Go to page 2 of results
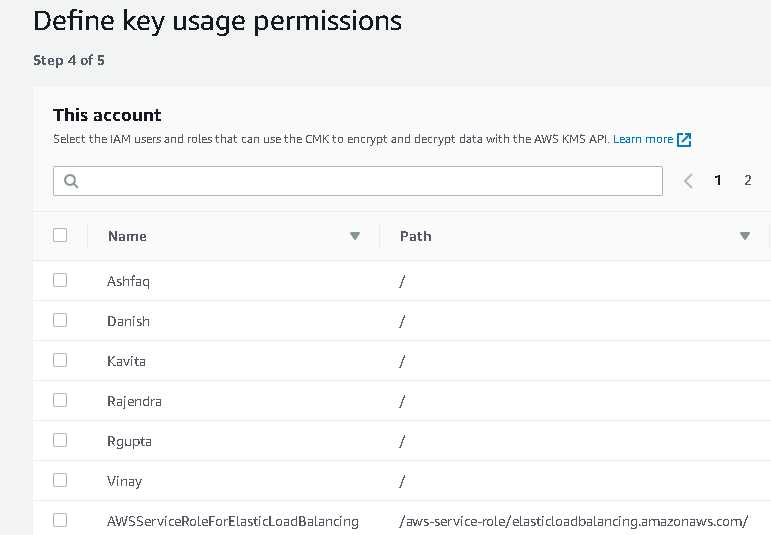 [748, 181]
